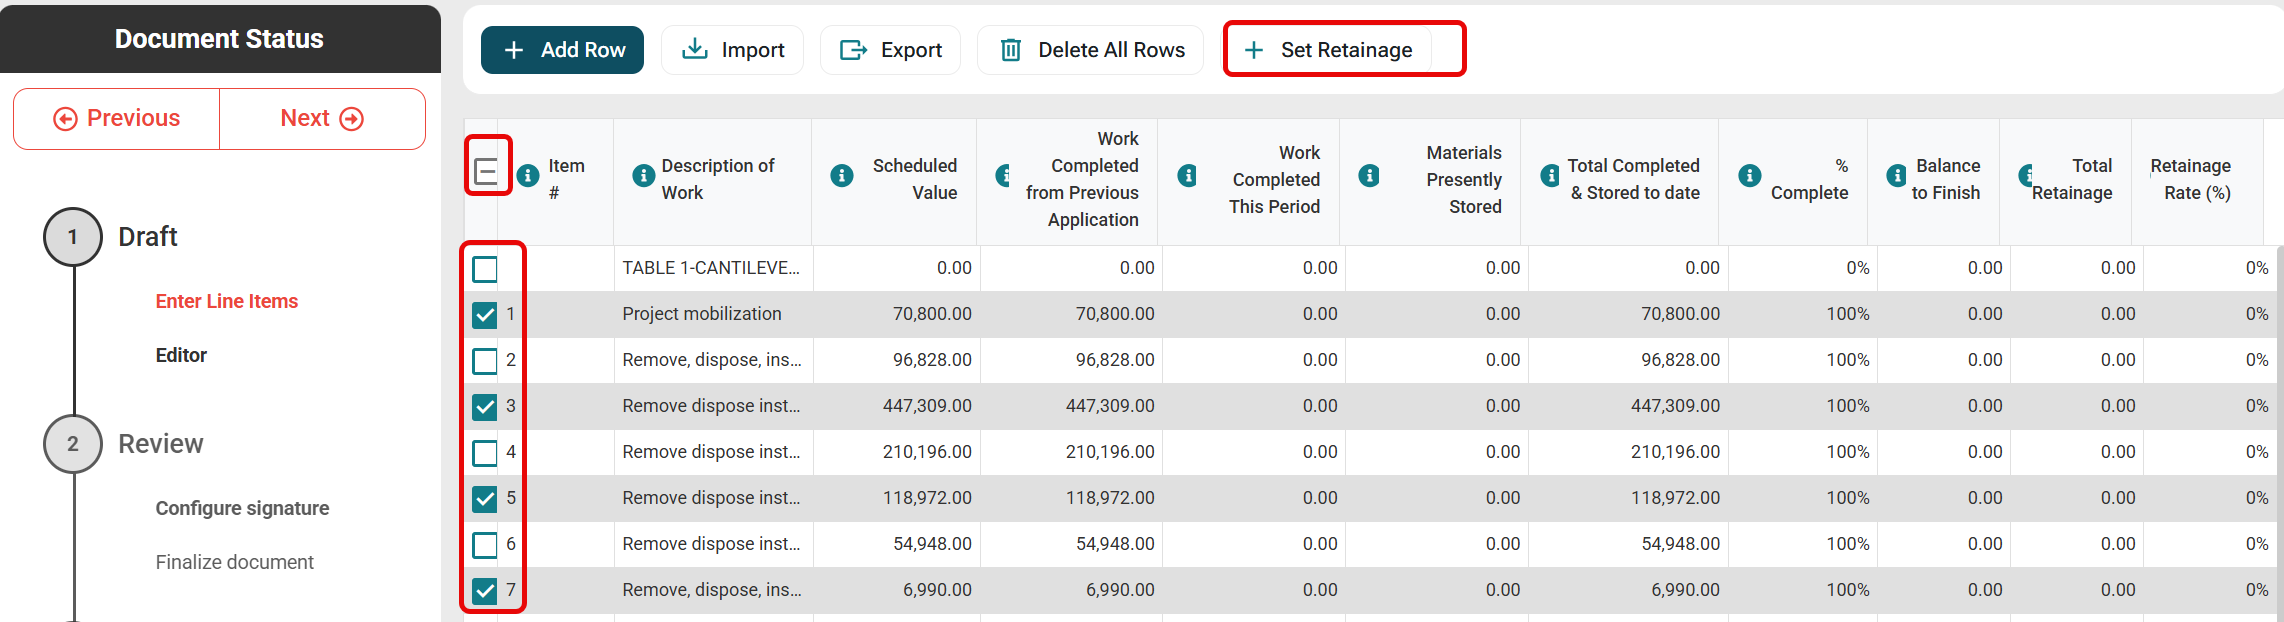Toggle the select-all checkbox in table header
2284x622 pixels.
pyautogui.click(x=486, y=172)
